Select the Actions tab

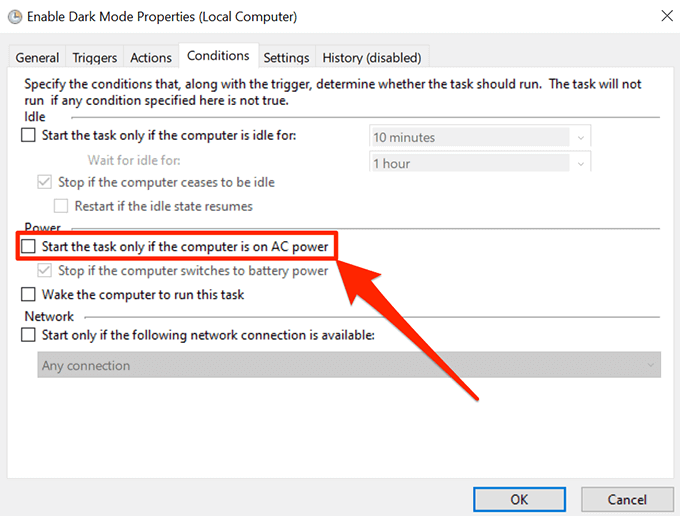pyautogui.click(x=151, y=58)
